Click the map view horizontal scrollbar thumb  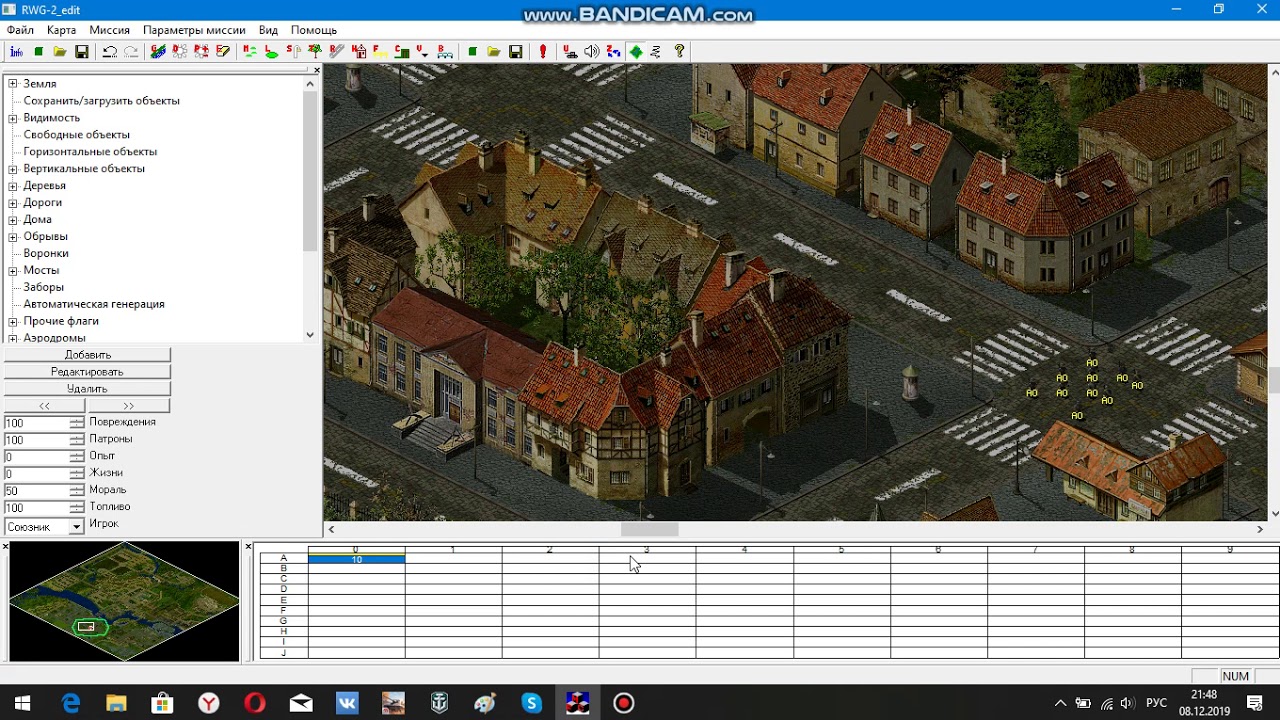point(650,530)
